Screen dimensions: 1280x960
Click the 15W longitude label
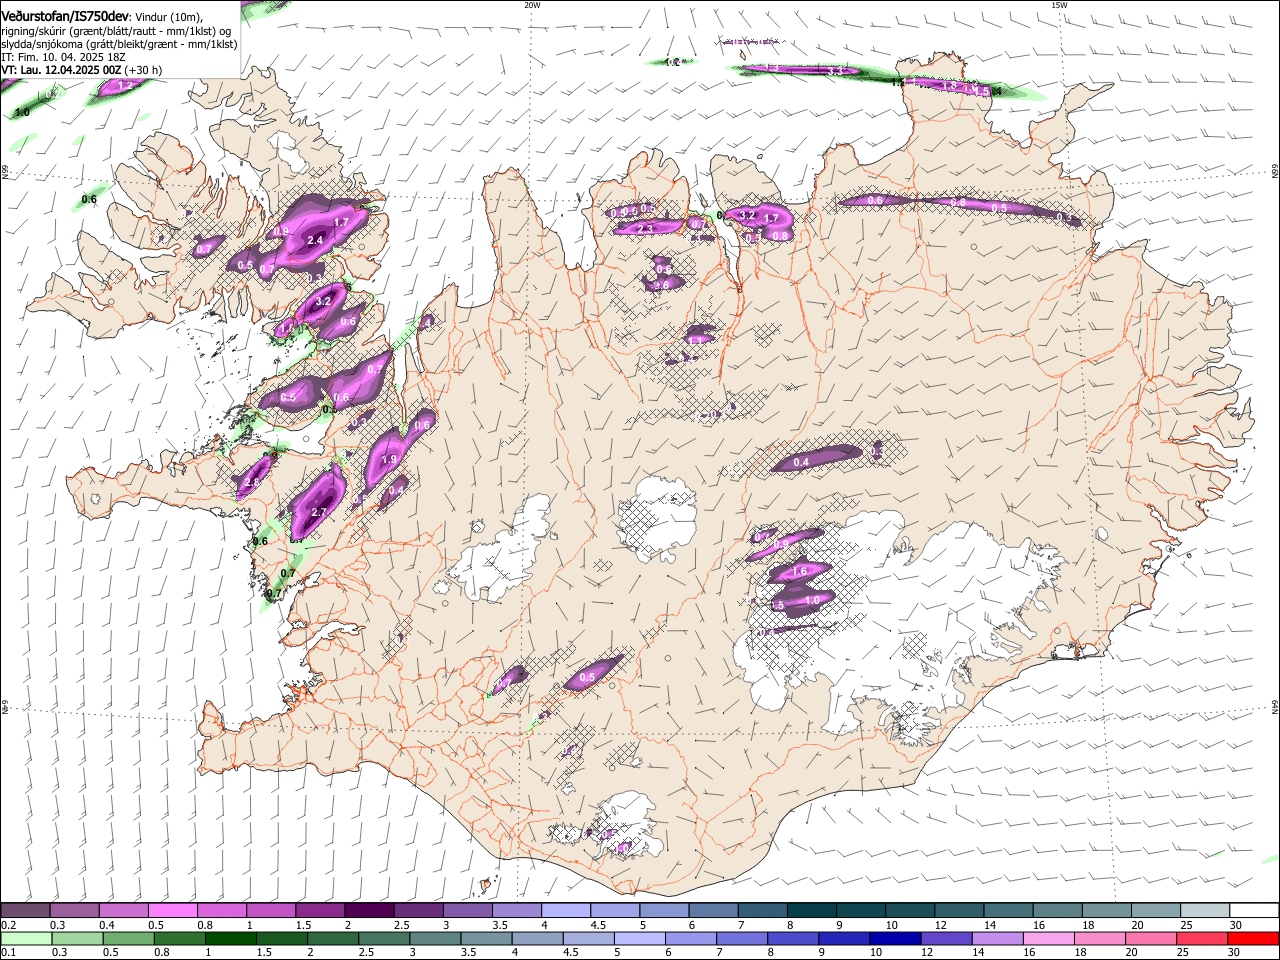pos(1059,5)
